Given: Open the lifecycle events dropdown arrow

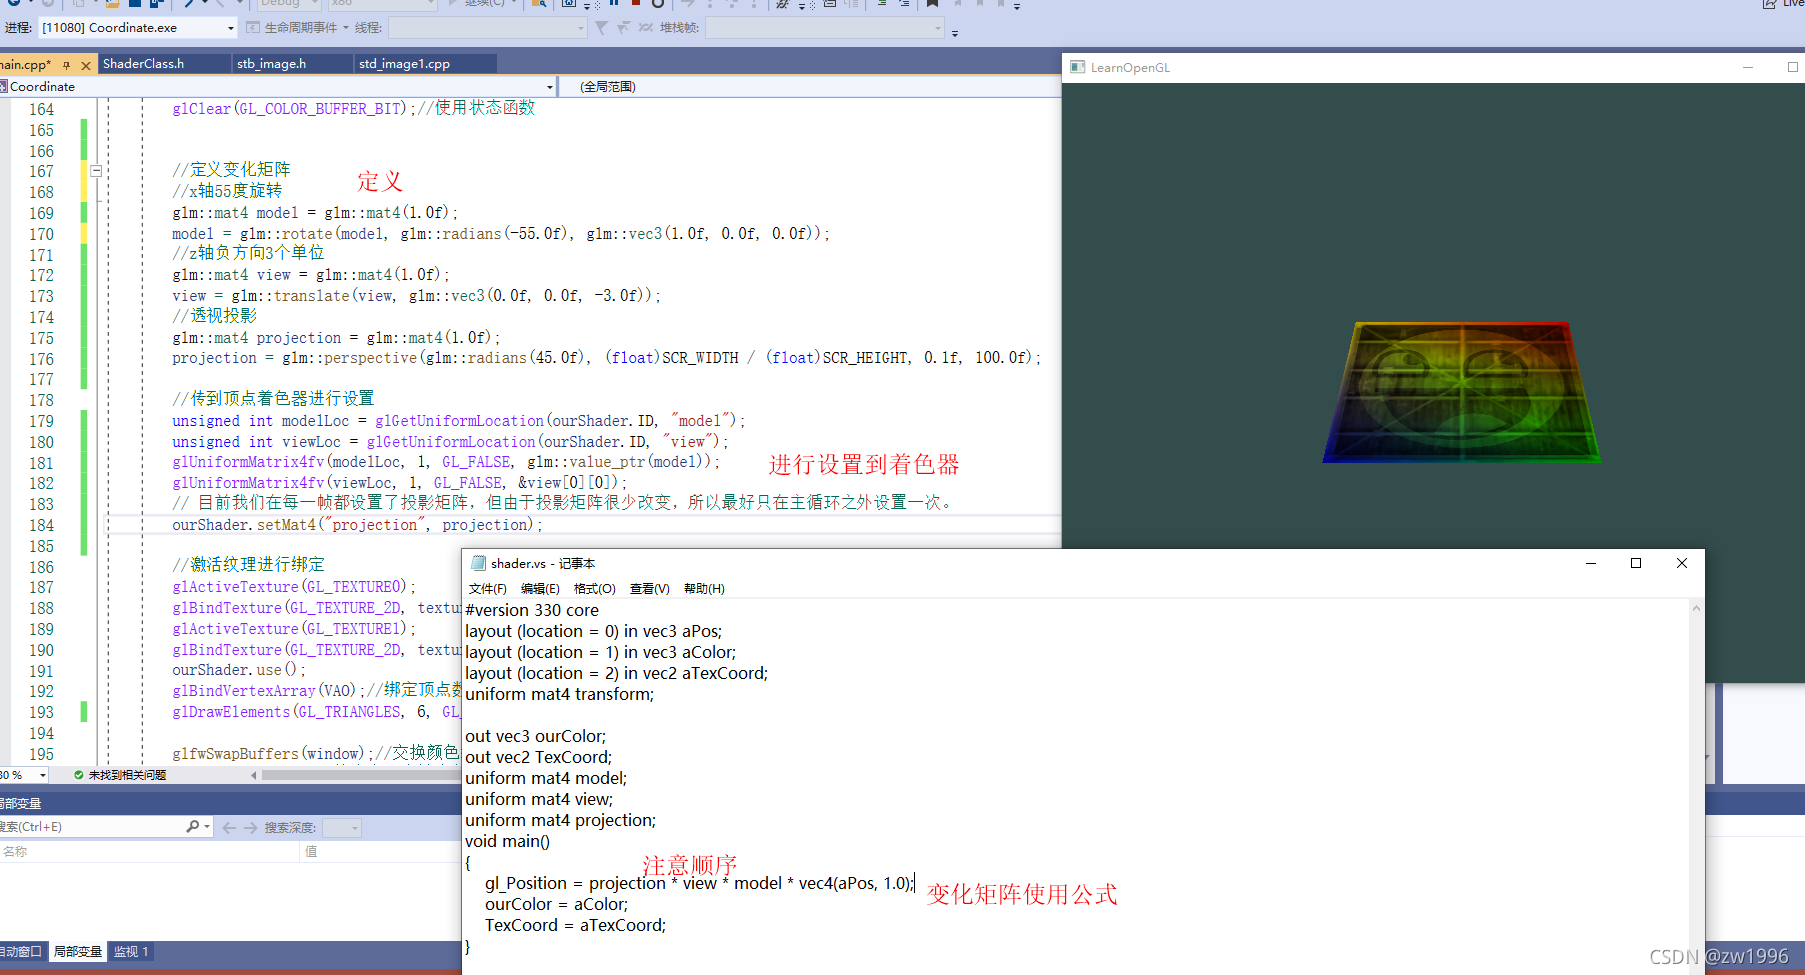Looking at the screenshot, I should (346, 28).
